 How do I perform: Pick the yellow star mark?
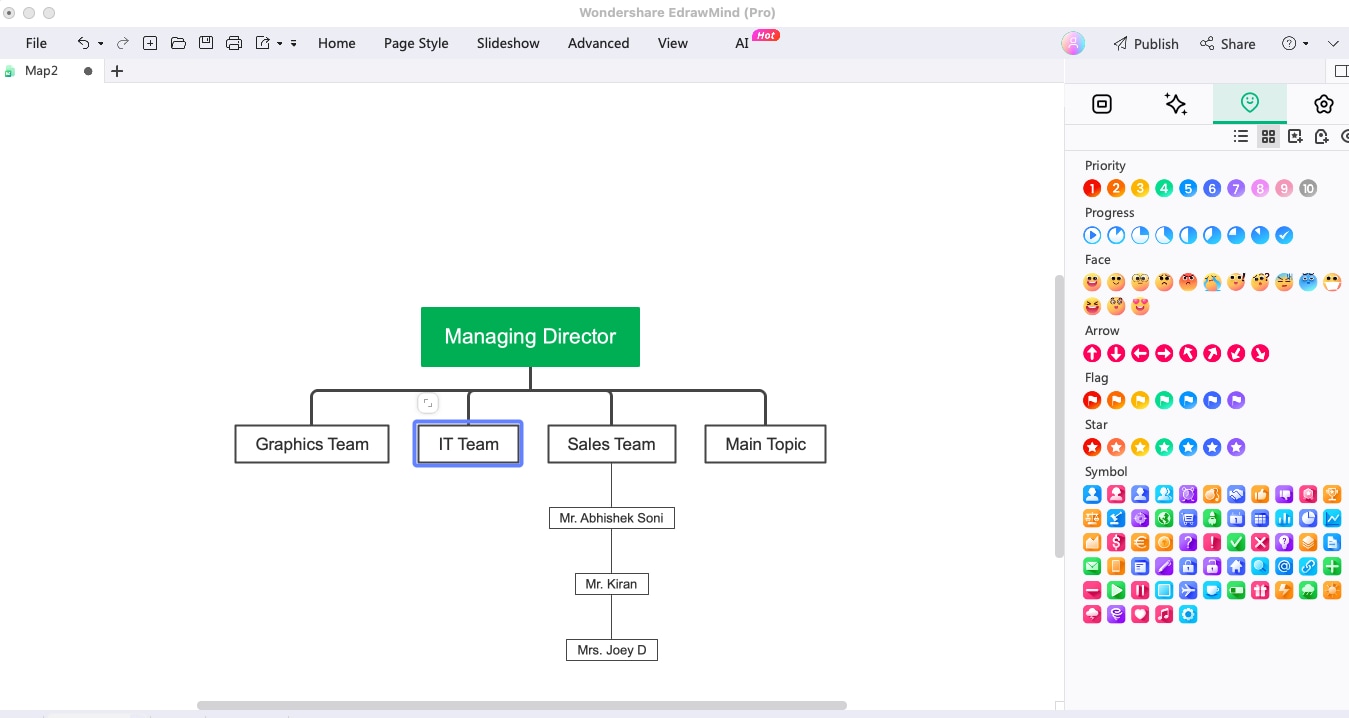coord(1140,447)
